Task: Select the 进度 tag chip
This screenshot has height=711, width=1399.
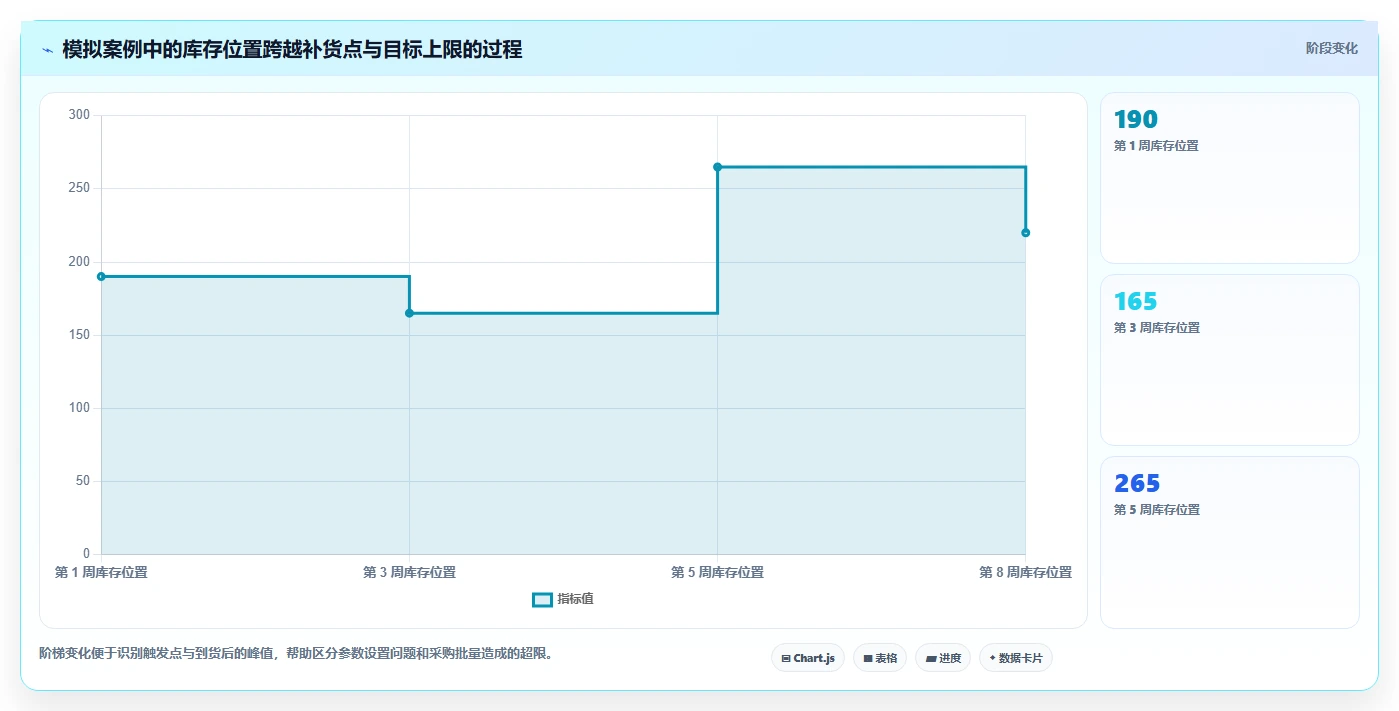Action: (943, 658)
